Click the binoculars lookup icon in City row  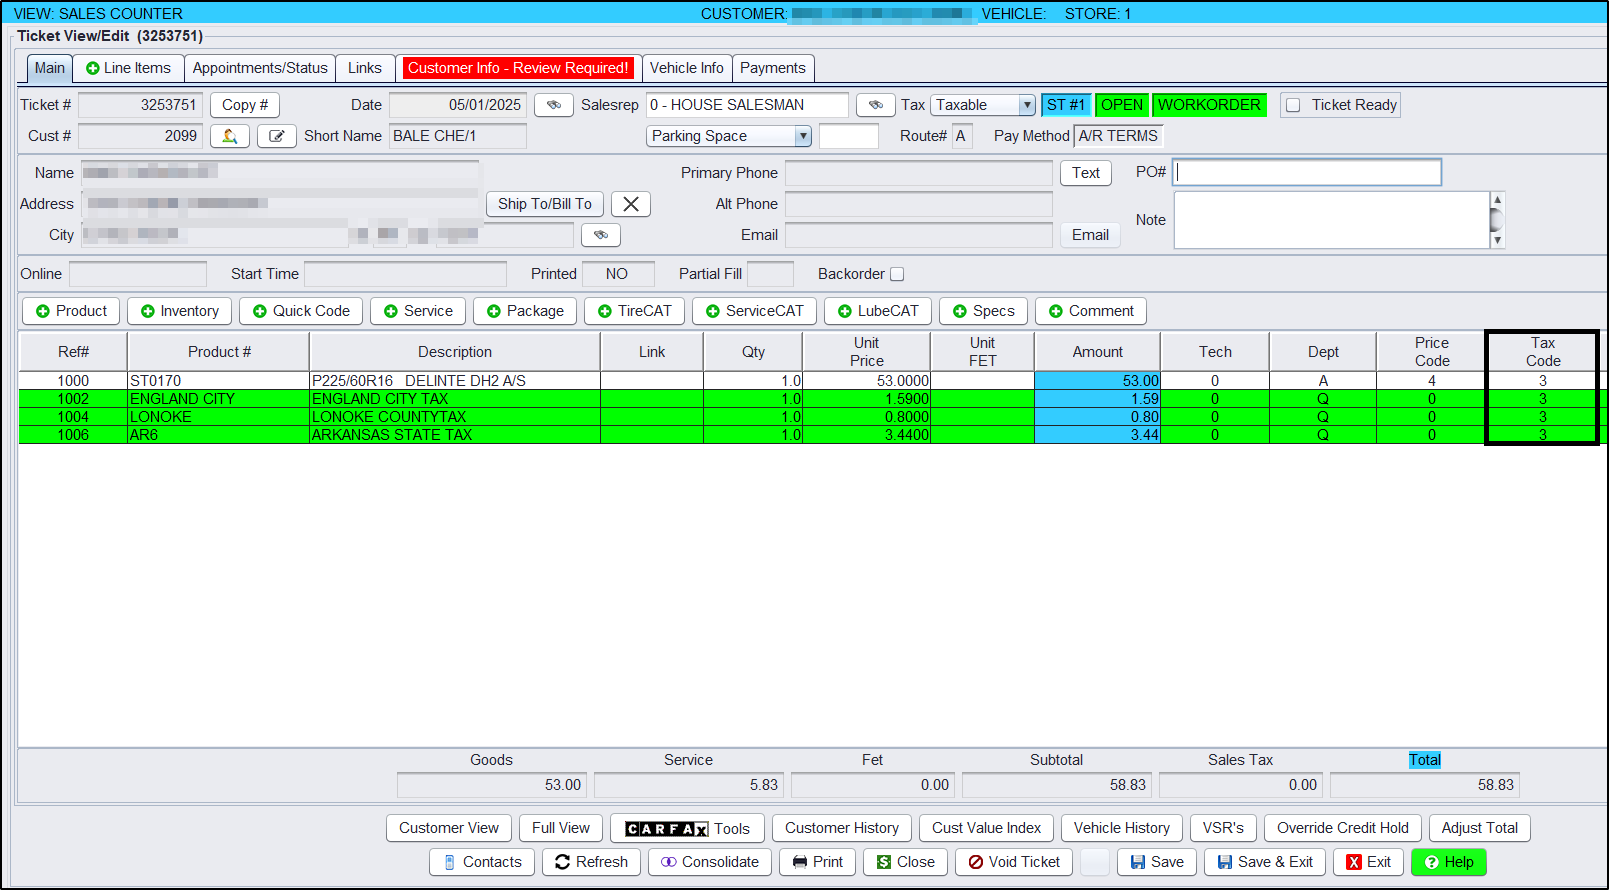pyautogui.click(x=600, y=235)
